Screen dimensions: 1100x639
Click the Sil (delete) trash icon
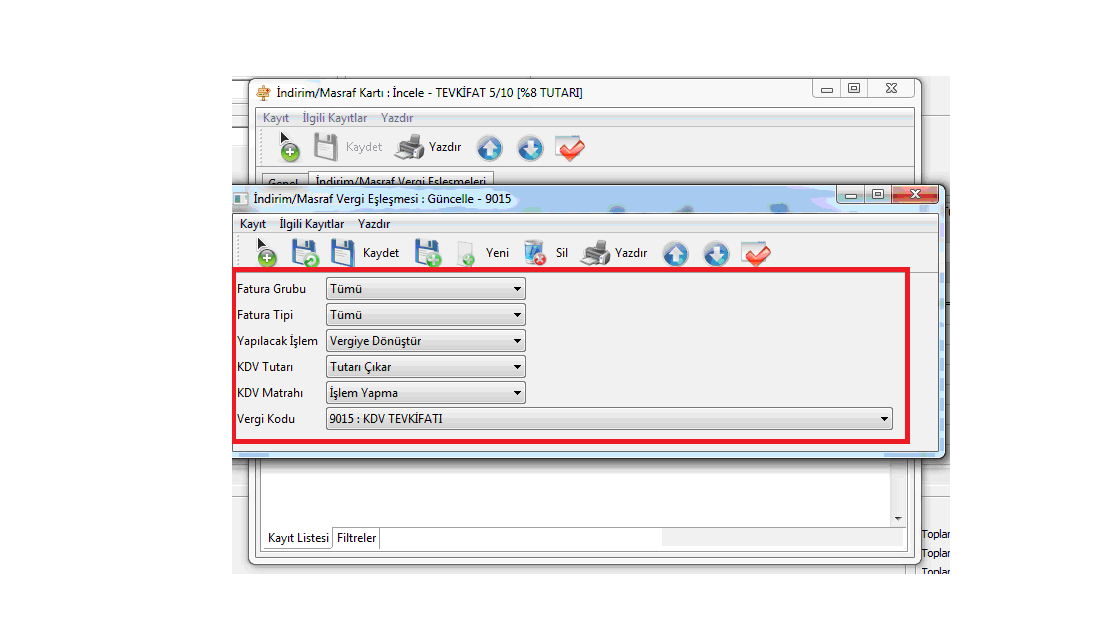coord(534,253)
